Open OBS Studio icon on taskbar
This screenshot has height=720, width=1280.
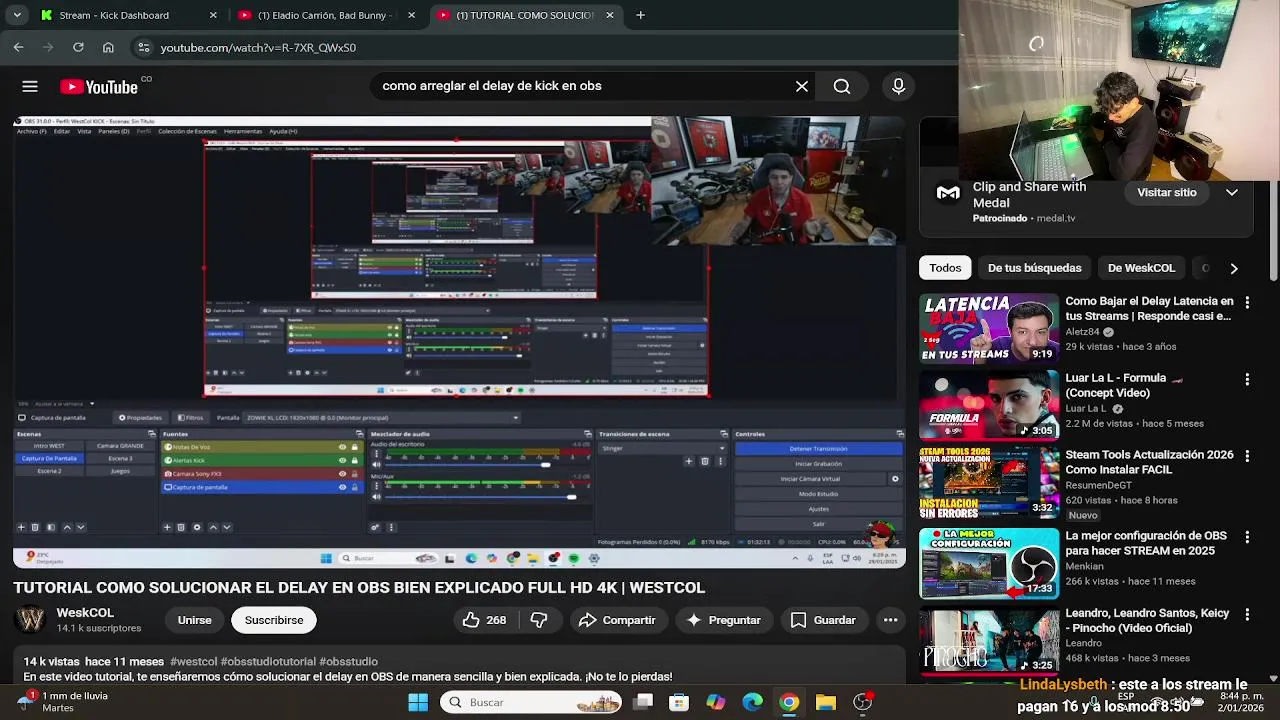(x=862, y=702)
